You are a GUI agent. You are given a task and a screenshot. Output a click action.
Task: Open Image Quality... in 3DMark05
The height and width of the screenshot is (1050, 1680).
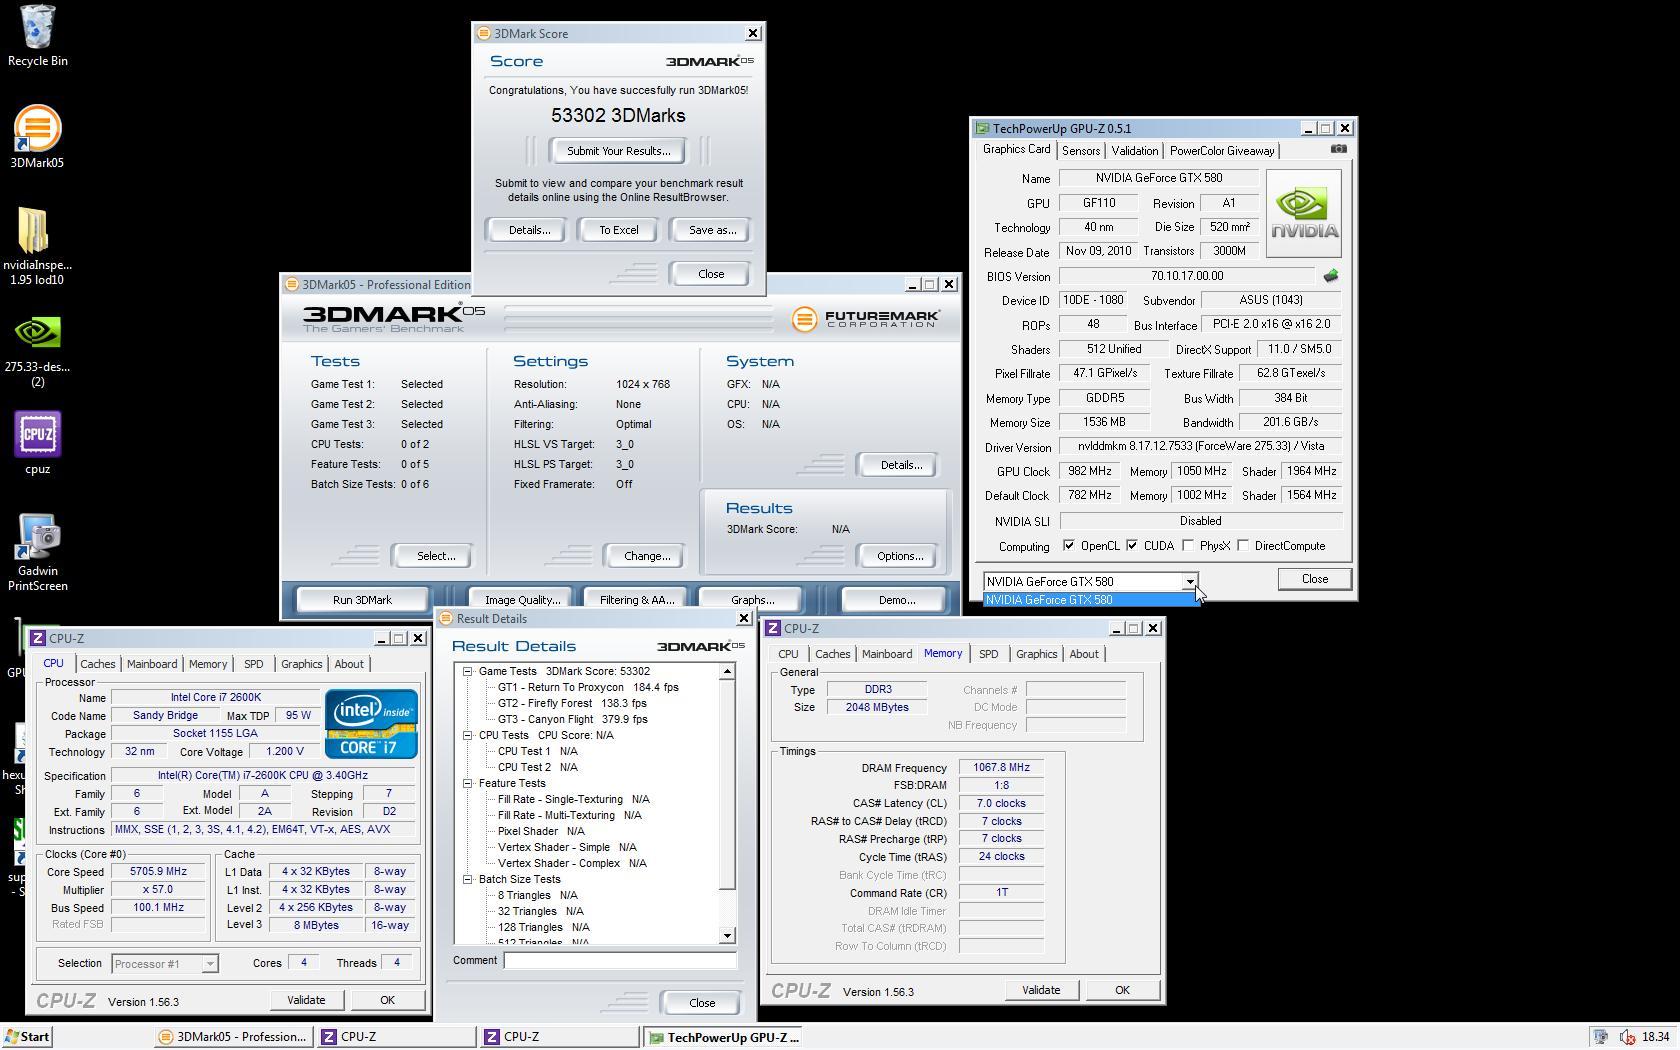point(521,600)
